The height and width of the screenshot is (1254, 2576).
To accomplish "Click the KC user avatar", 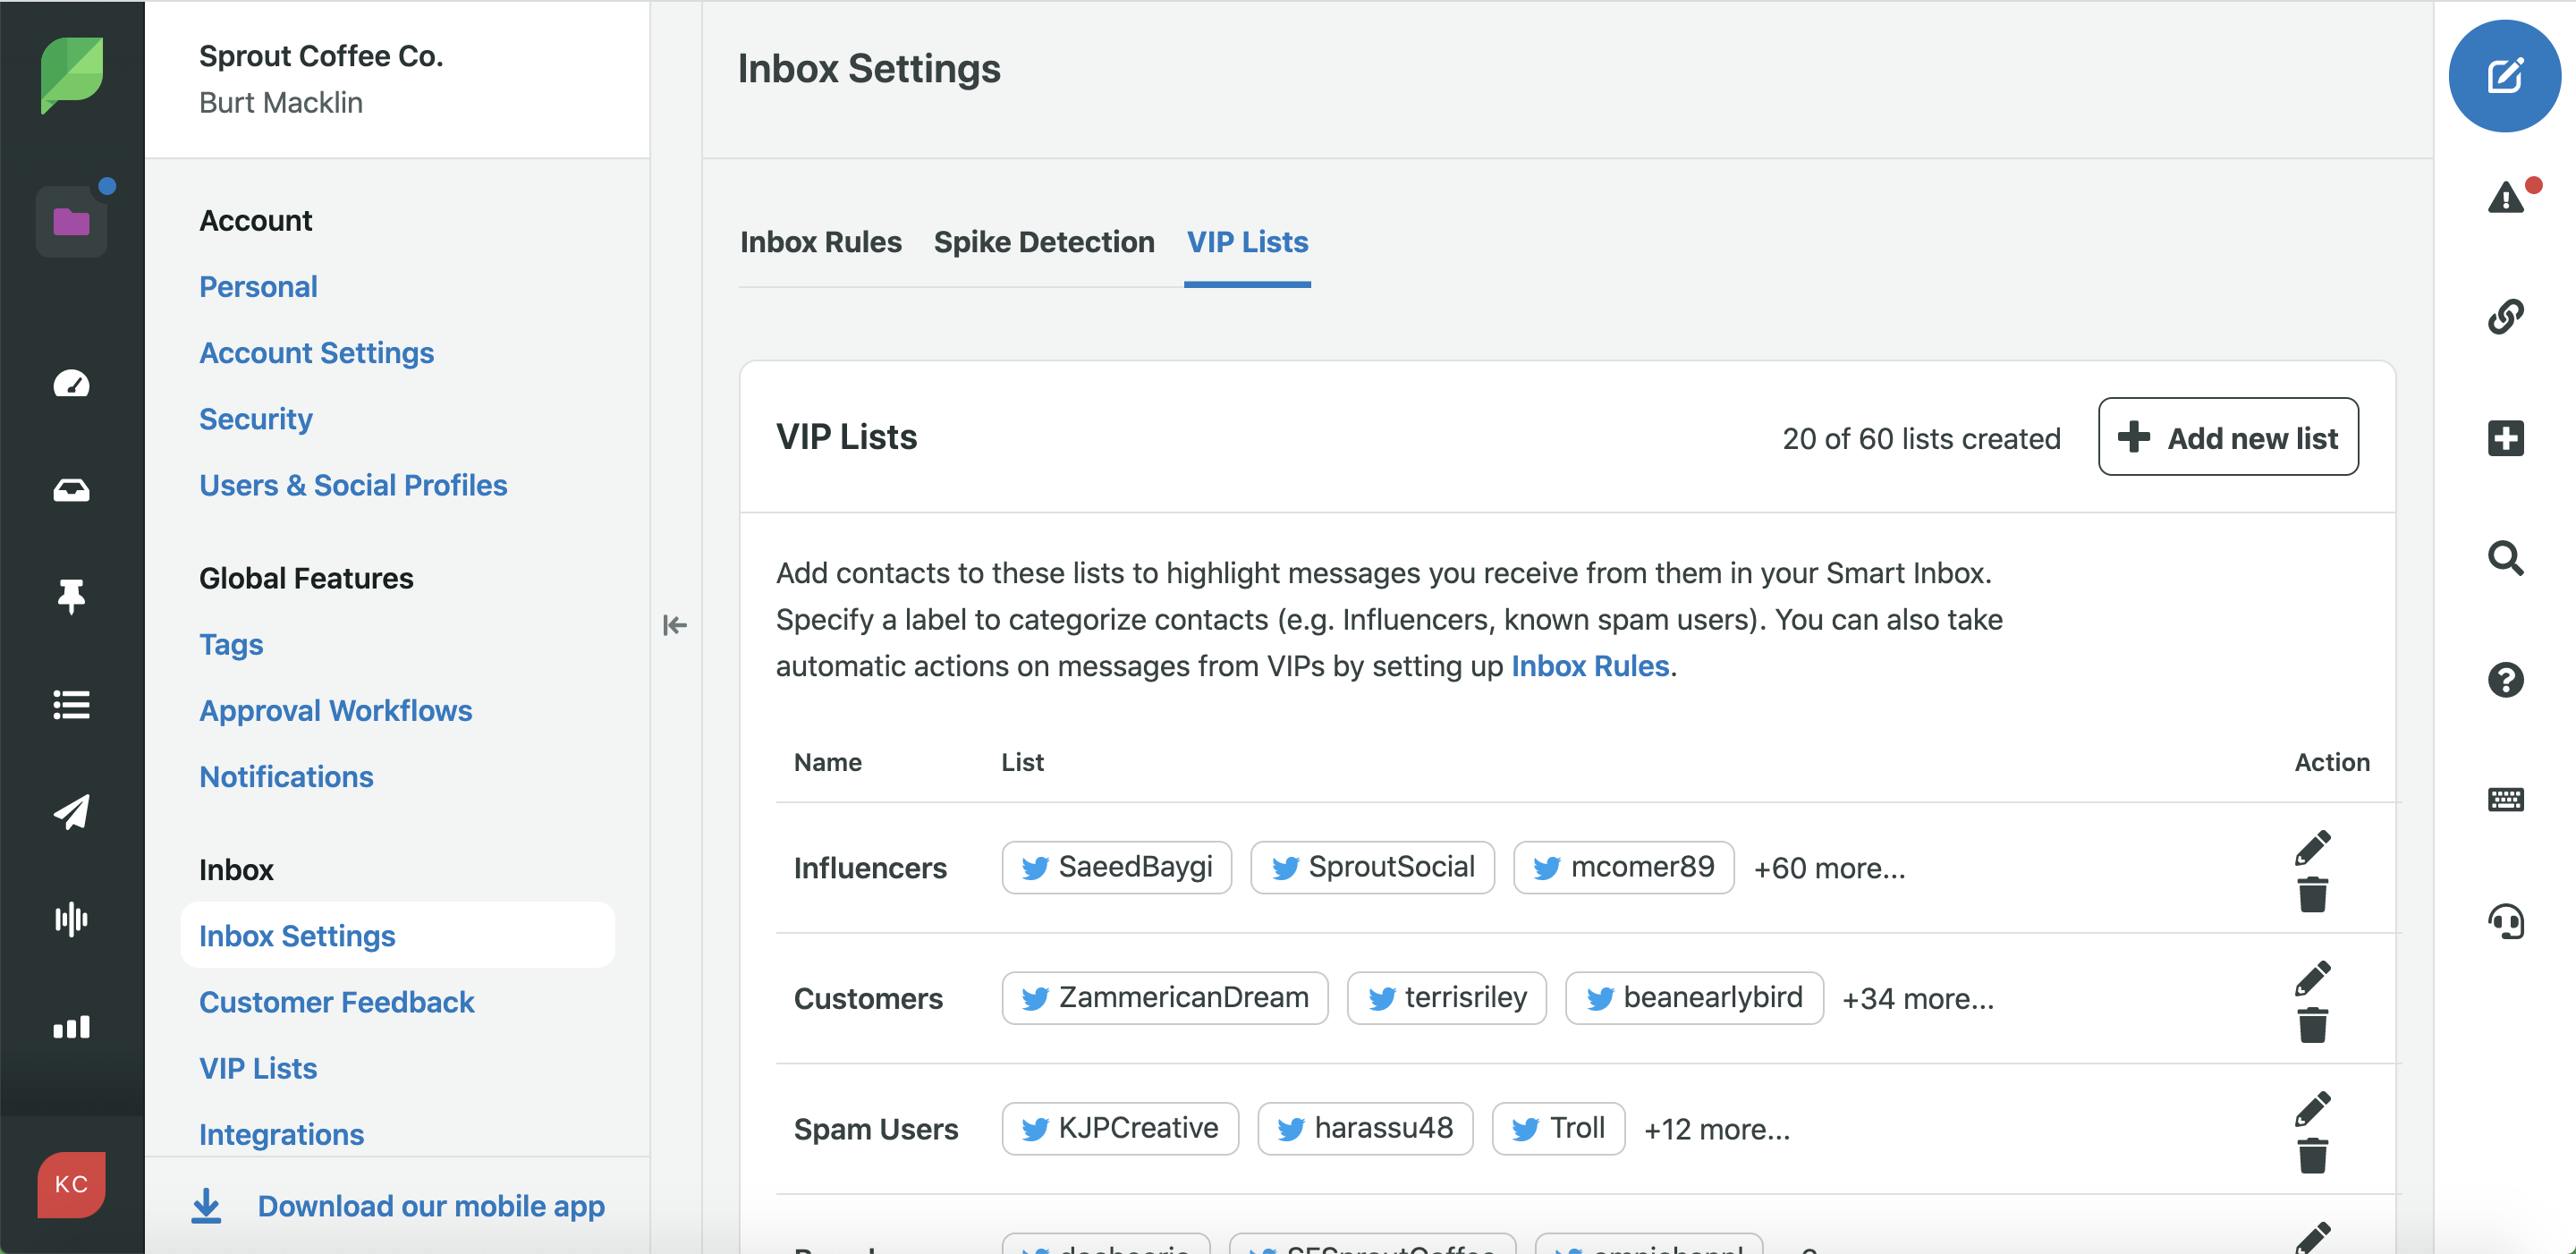I will 72,1185.
